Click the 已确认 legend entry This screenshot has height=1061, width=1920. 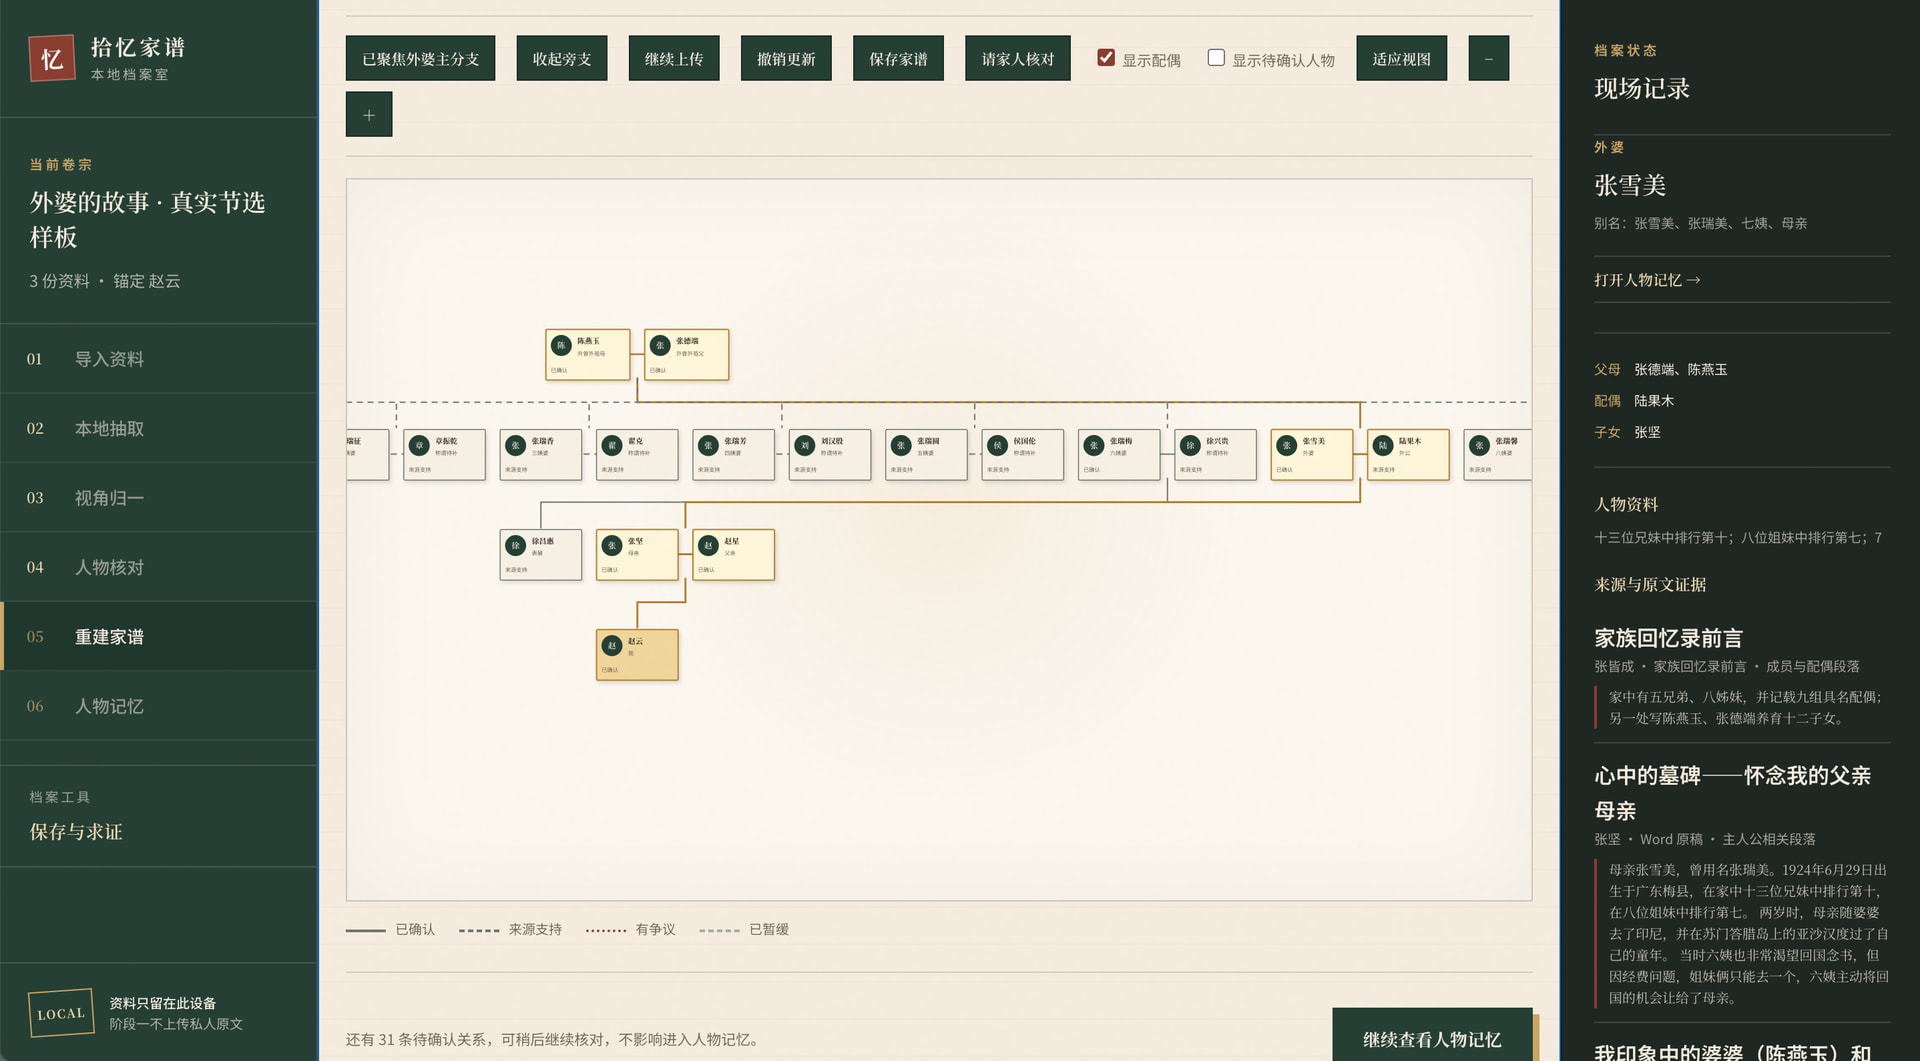coord(390,929)
